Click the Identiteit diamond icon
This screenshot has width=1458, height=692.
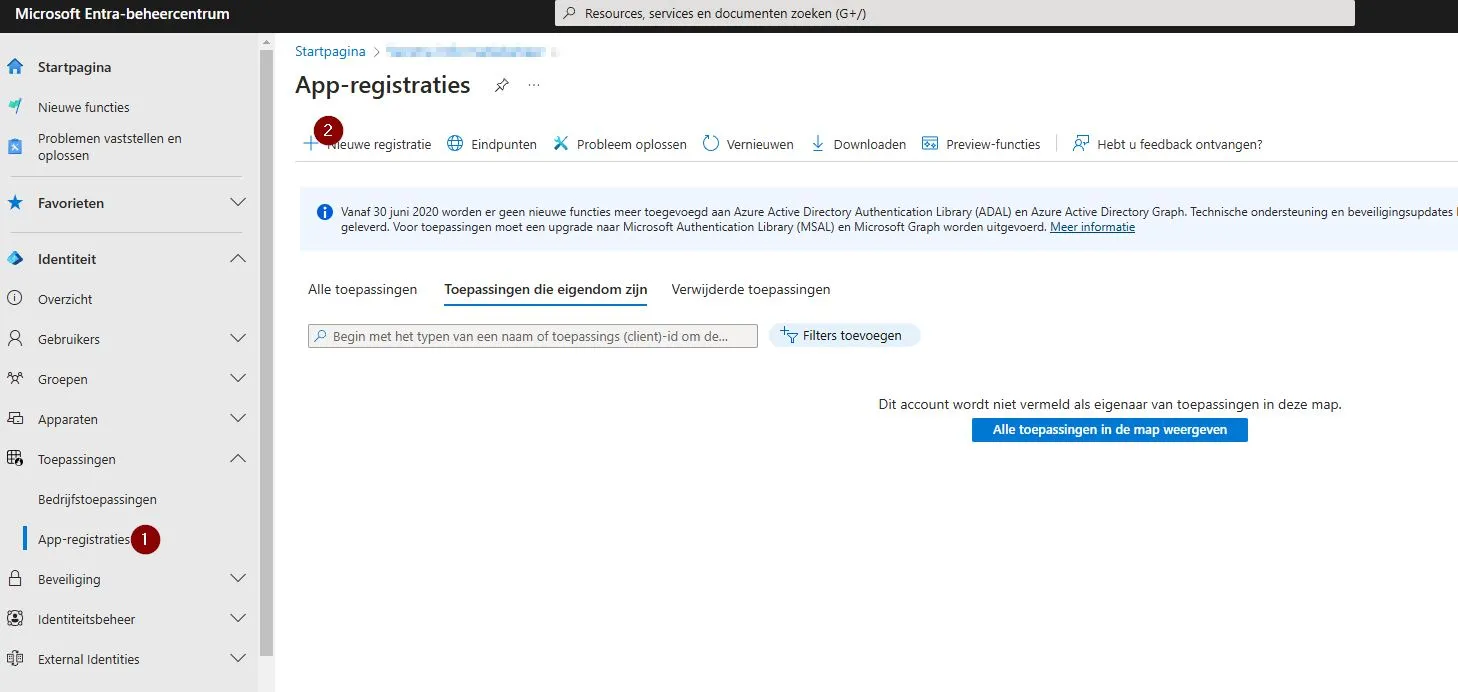[15, 259]
